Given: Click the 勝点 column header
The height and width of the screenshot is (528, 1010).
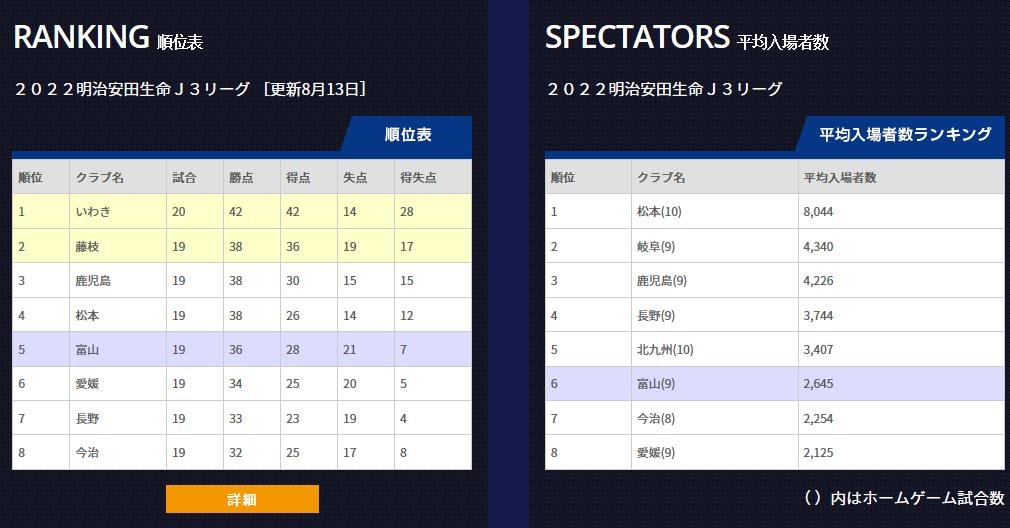Looking at the screenshot, I should (x=240, y=177).
